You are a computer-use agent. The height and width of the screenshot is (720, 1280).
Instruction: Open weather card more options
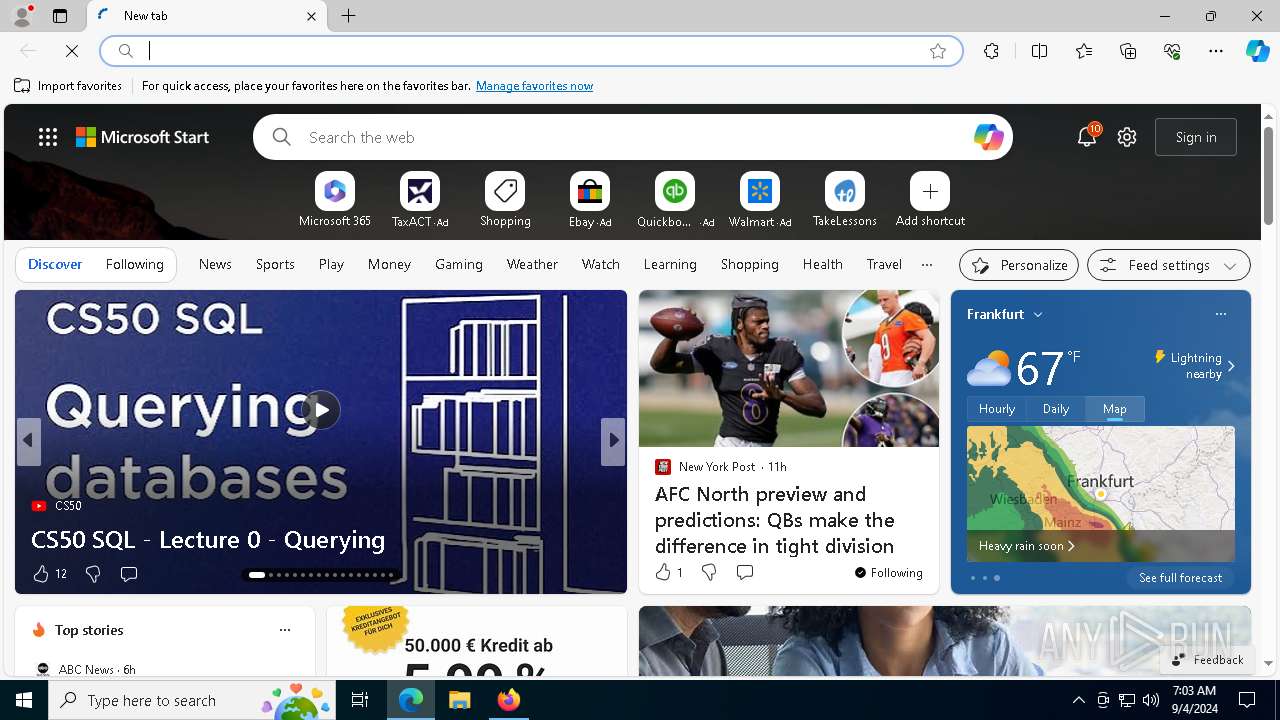(1220, 314)
